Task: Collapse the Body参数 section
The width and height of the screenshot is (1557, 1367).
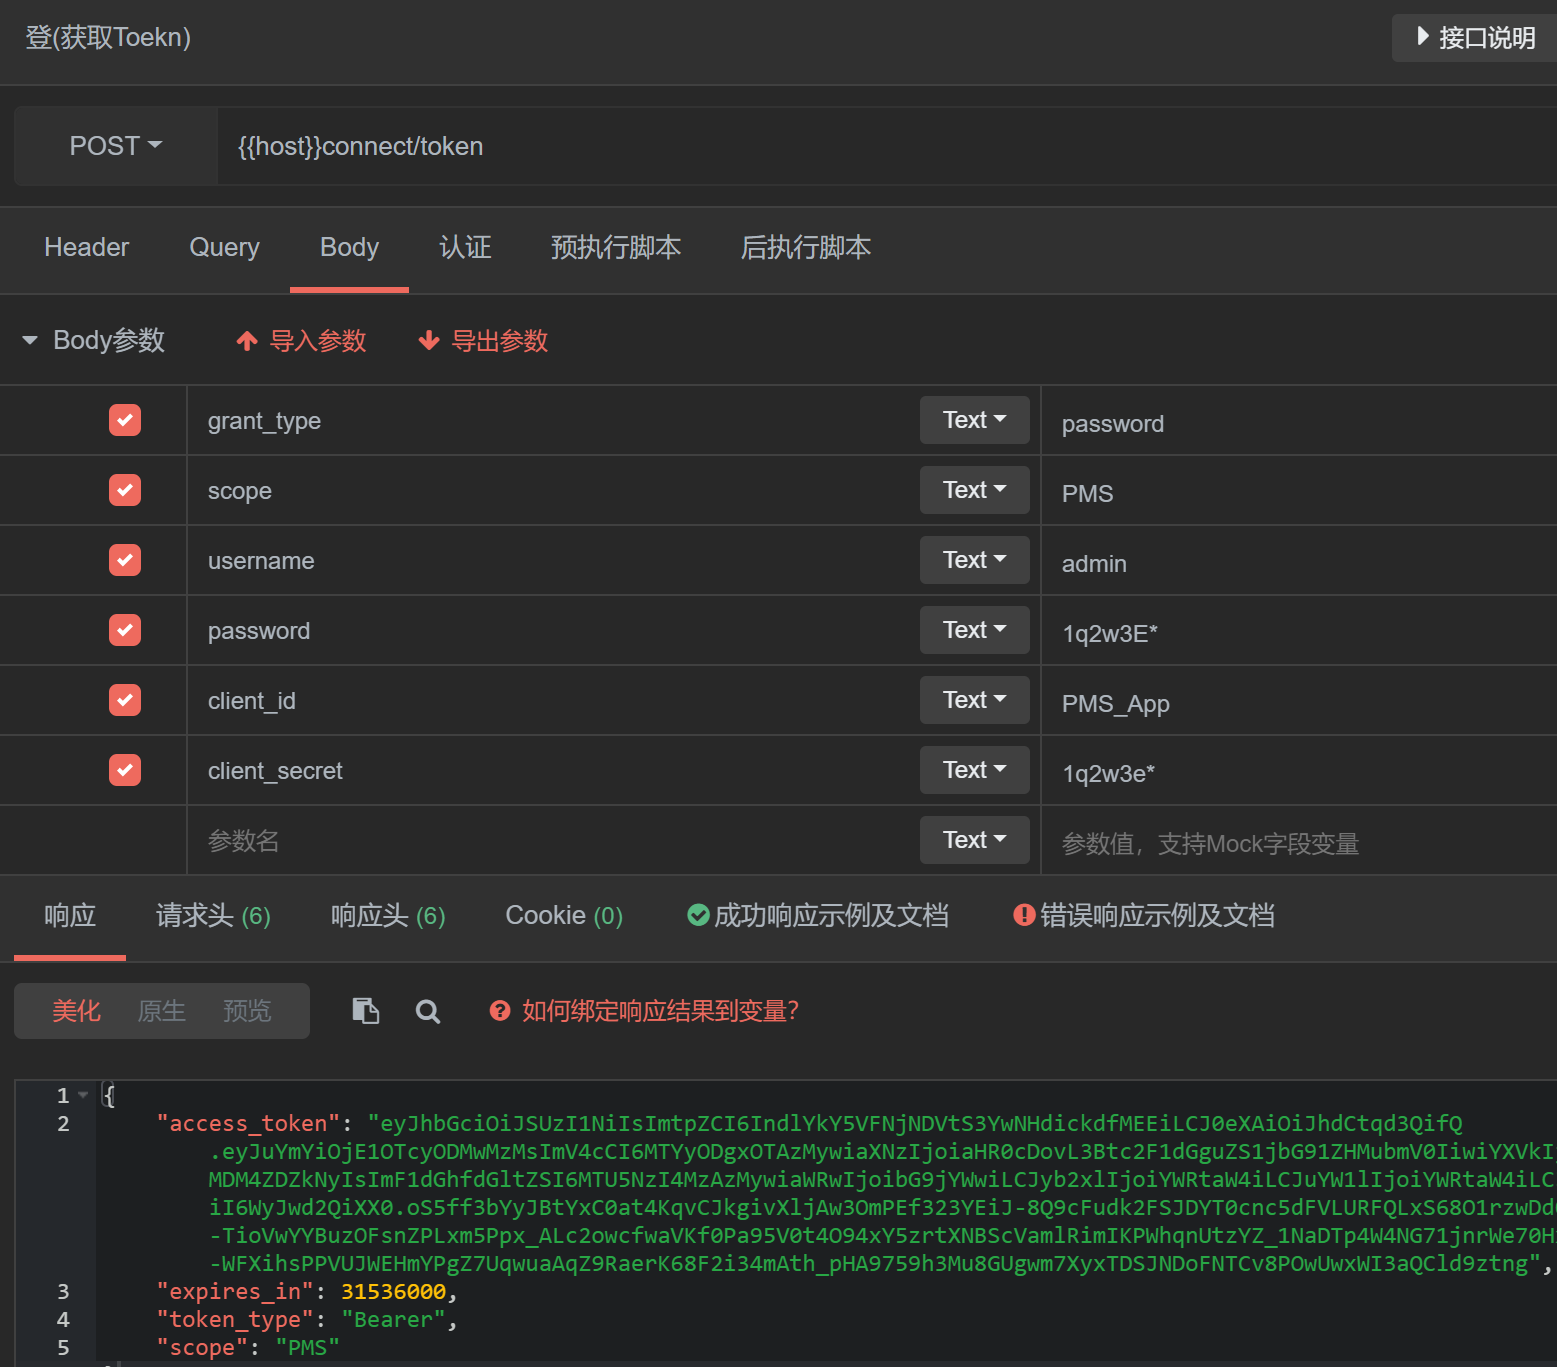Action: pyautogui.click(x=29, y=339)
